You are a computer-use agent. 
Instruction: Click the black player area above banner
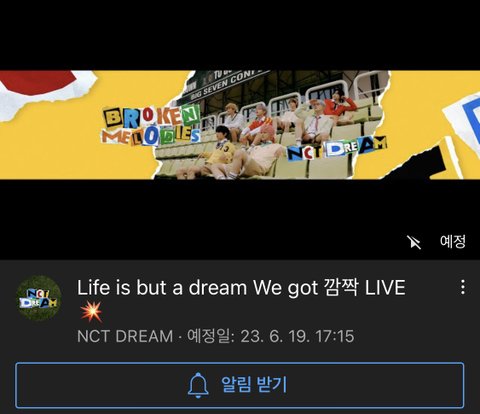(240, 35)
